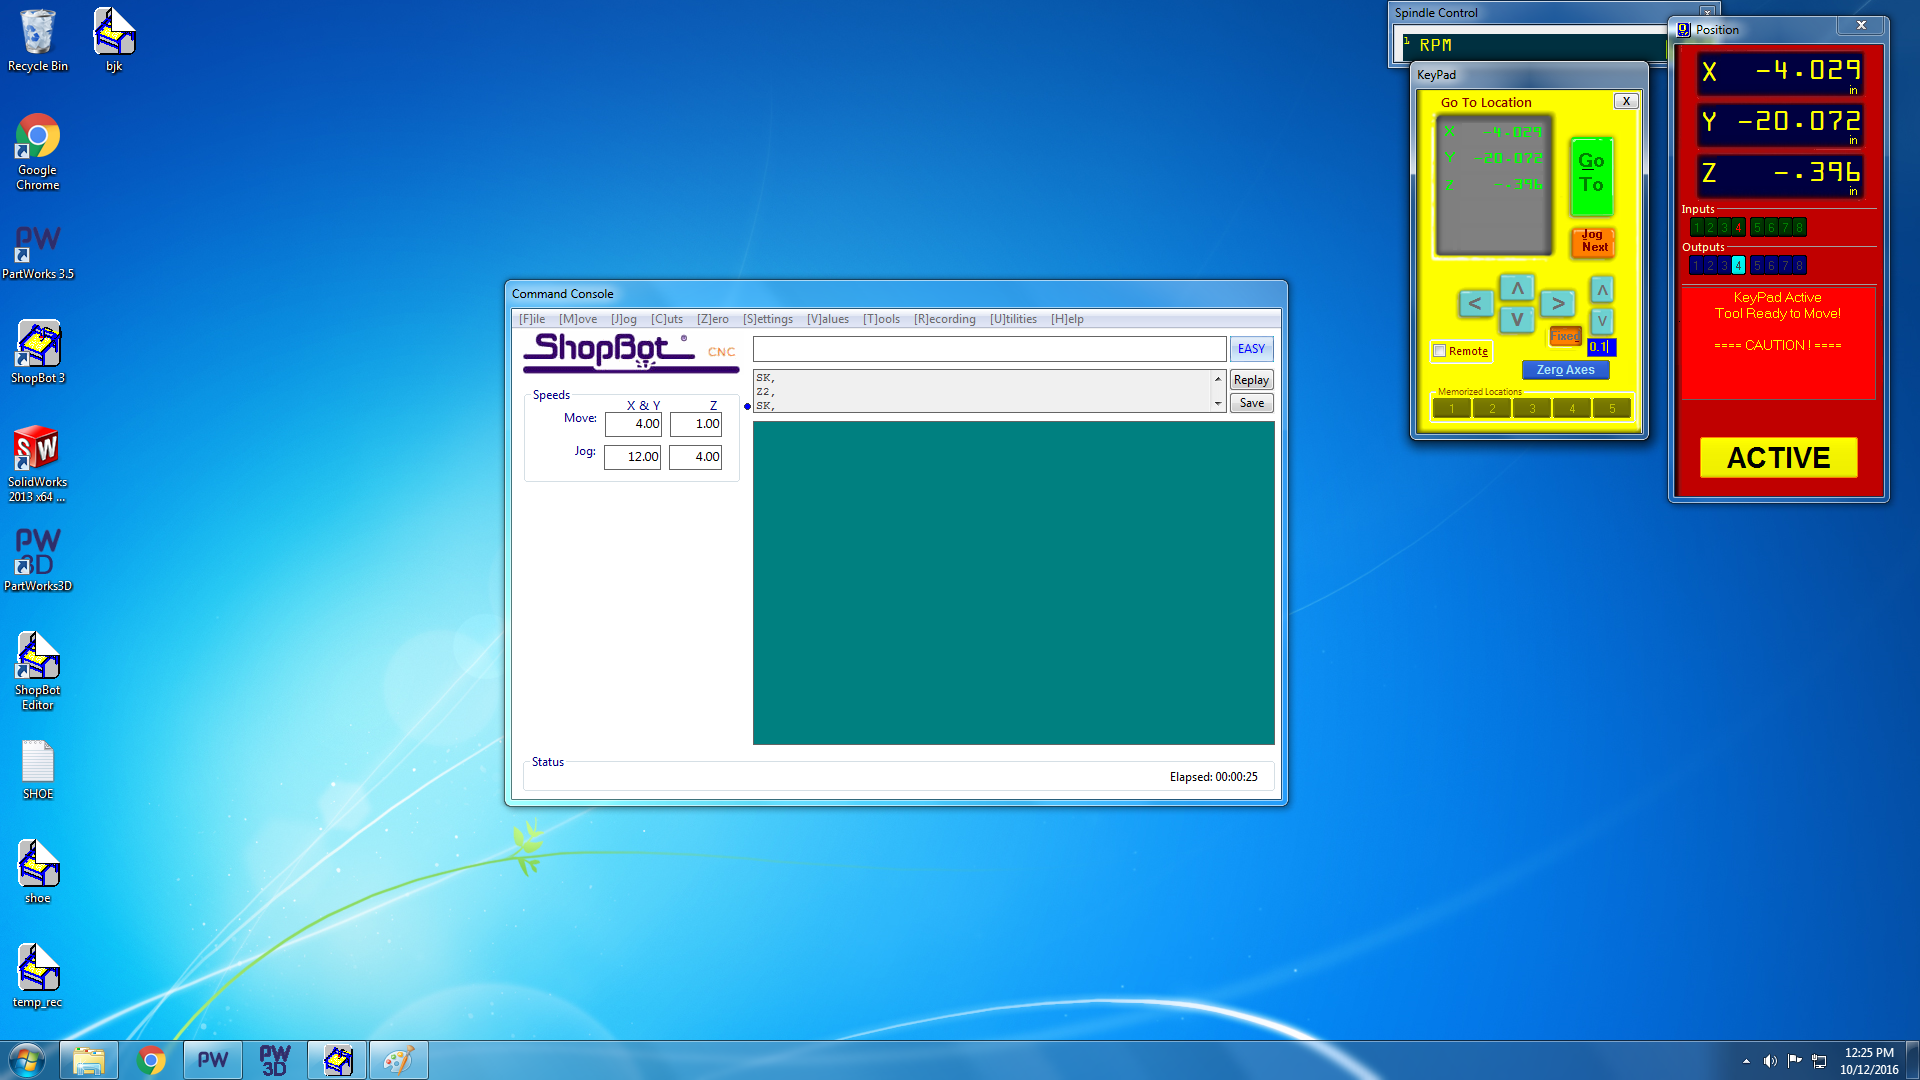1920x1080 pixels.
Task: Click the green Go To button
Action: 1591,176
